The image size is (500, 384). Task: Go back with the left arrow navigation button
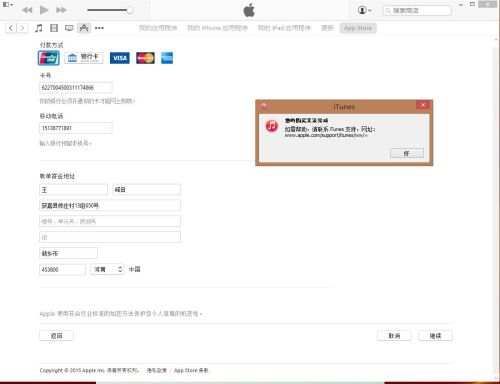point(11,28)
